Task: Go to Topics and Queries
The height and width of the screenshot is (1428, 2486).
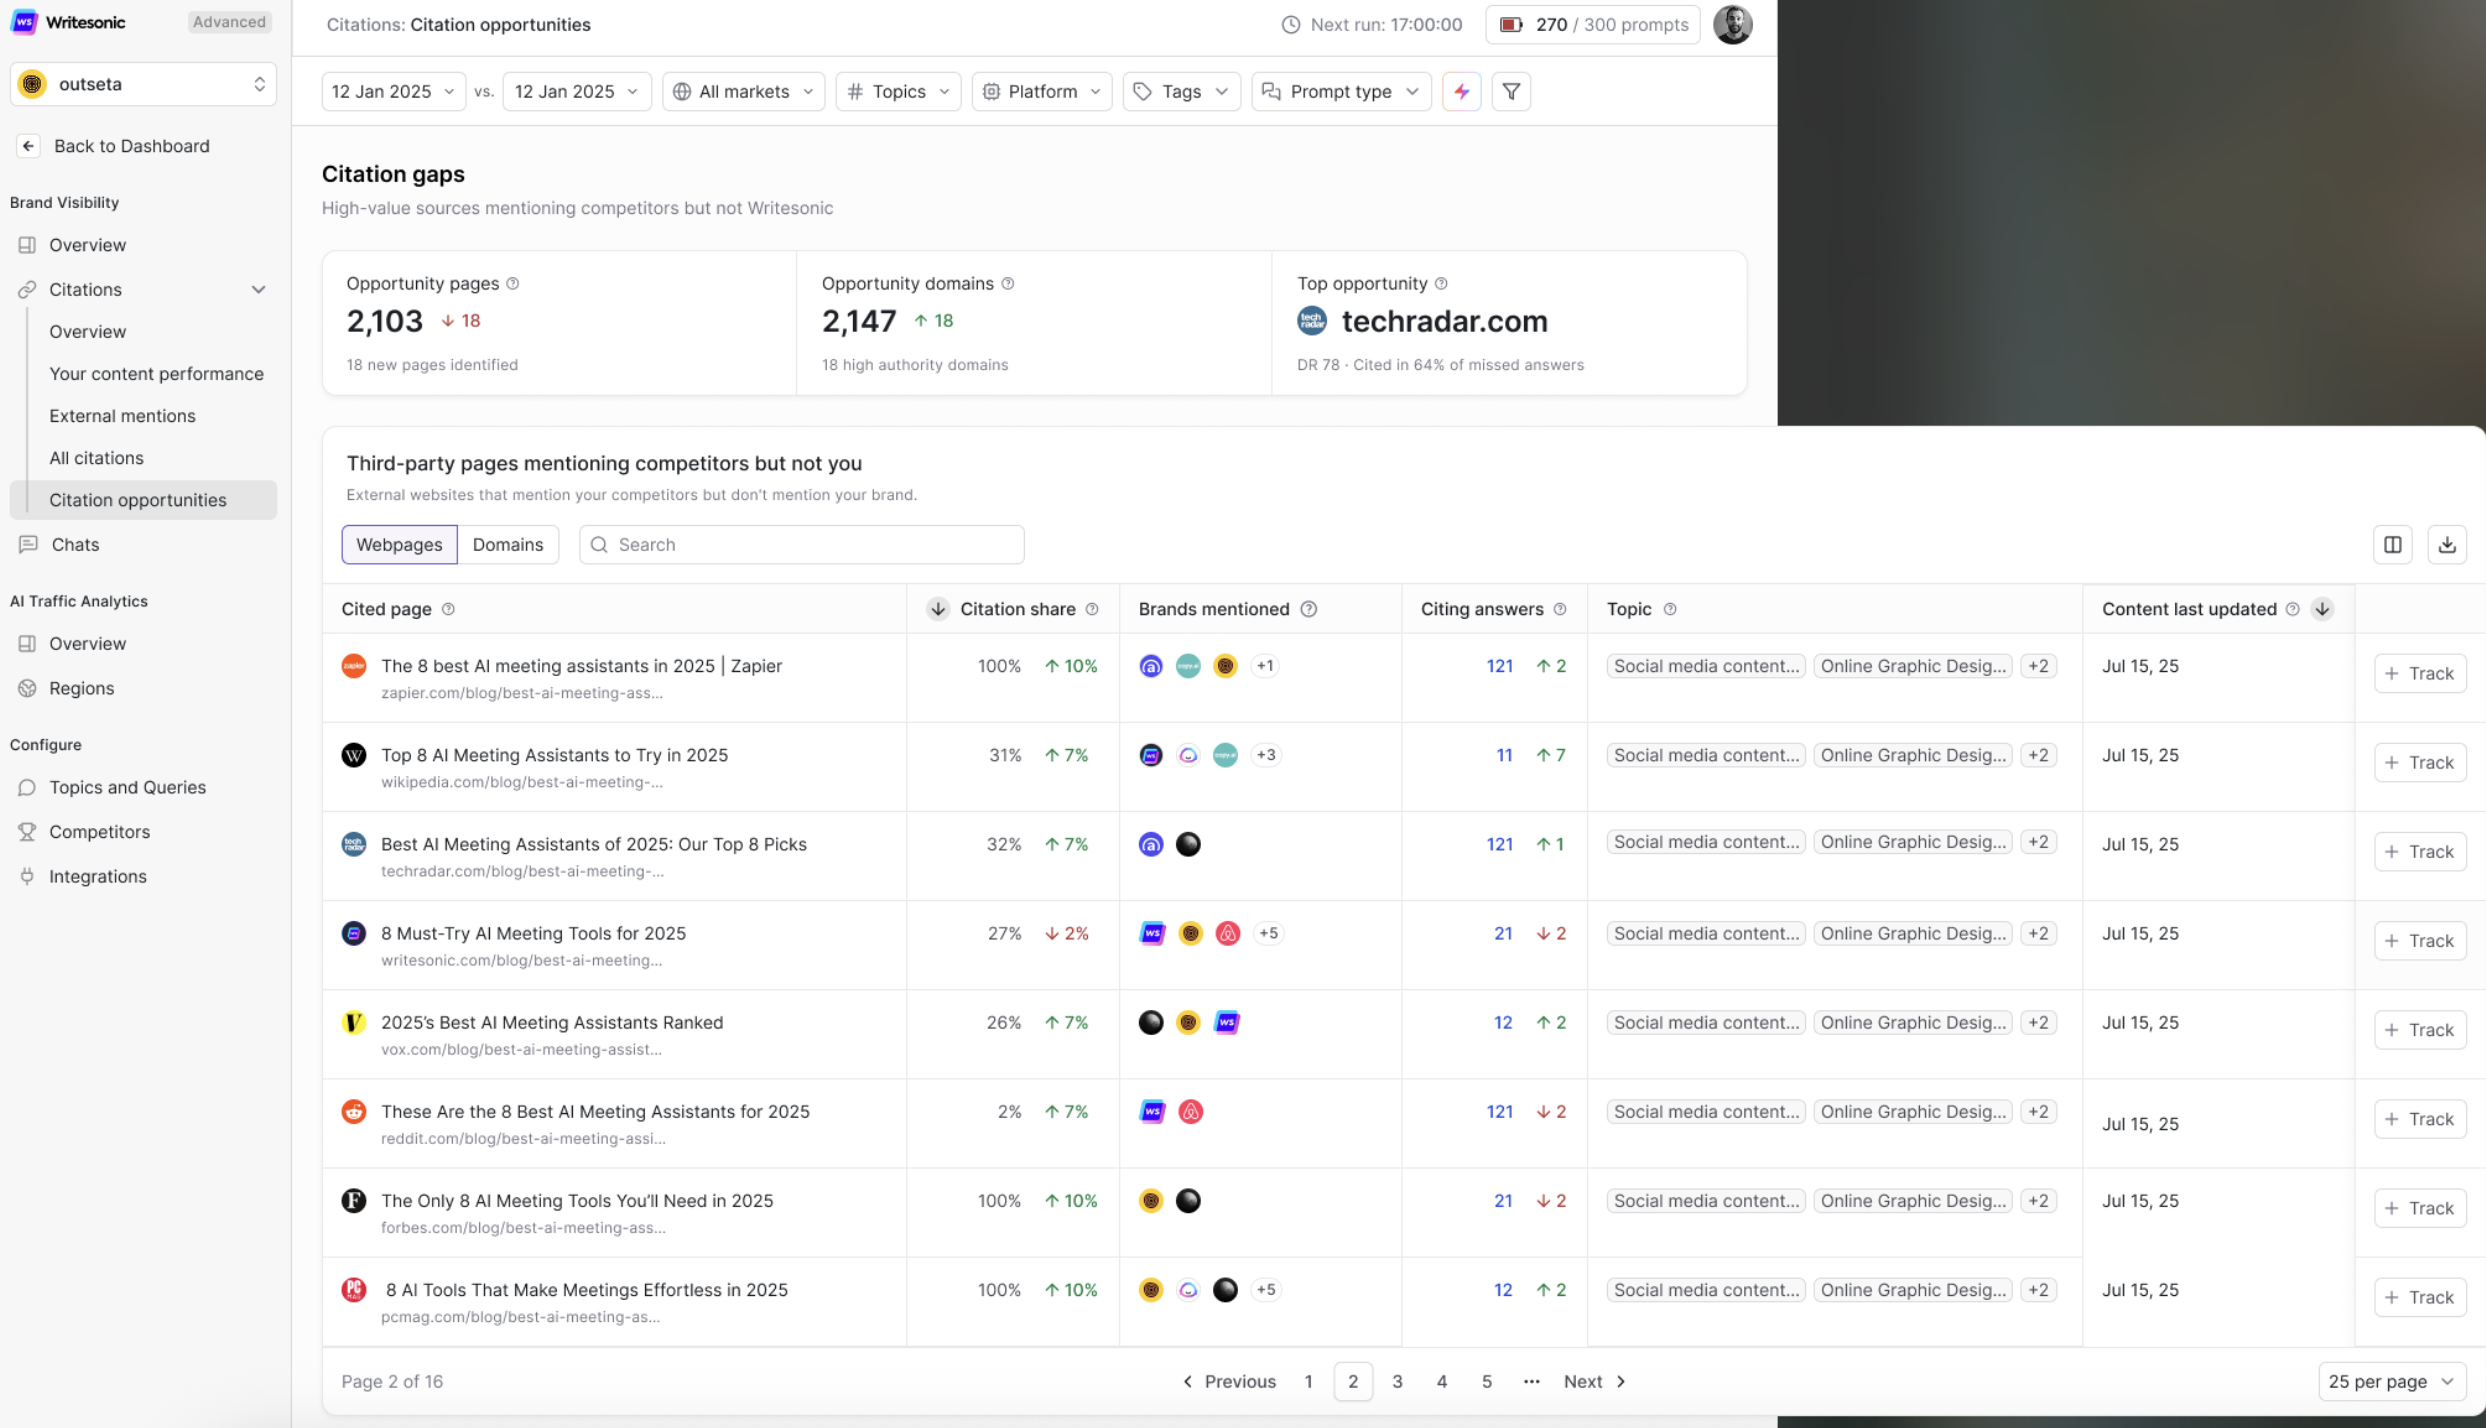Action: 127,787
